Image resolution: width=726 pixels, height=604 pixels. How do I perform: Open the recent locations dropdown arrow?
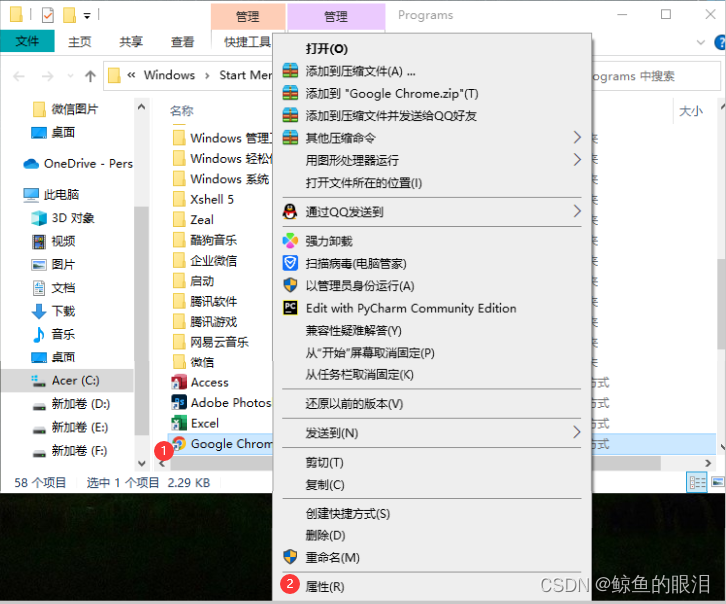(x=70, y=76)
